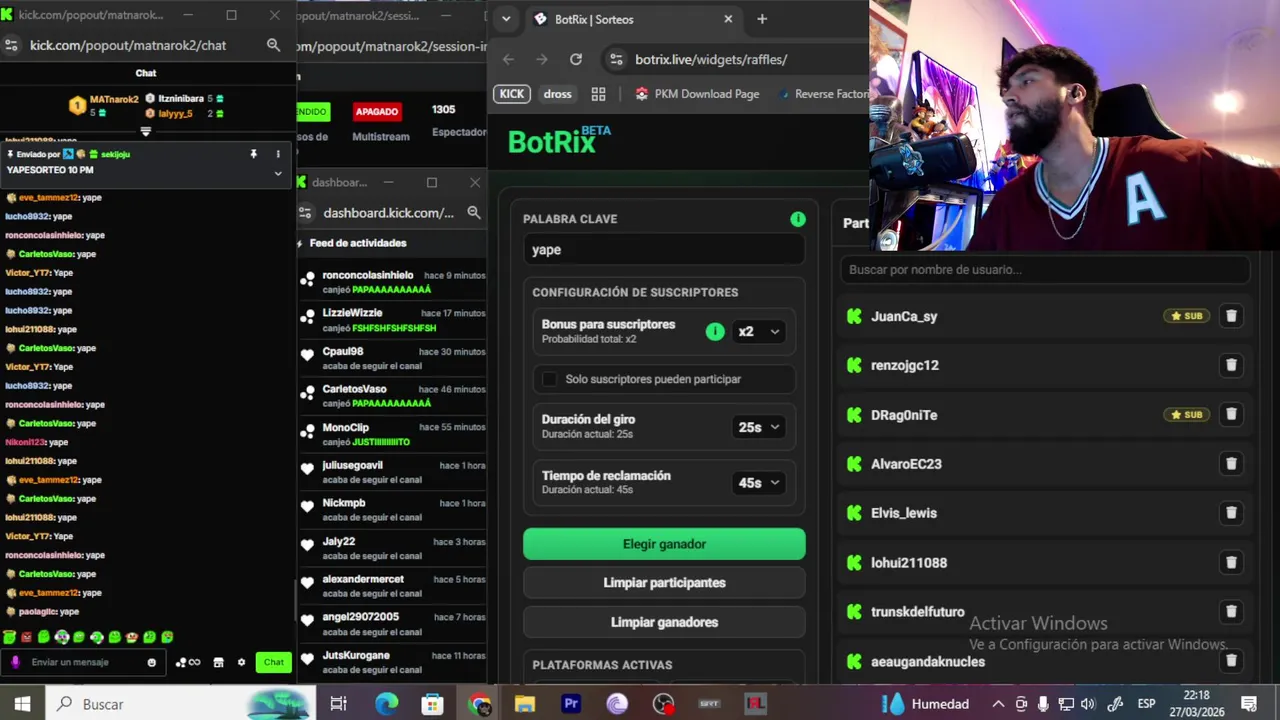Click site settings icon in chat popout window

tap(11, 45)
